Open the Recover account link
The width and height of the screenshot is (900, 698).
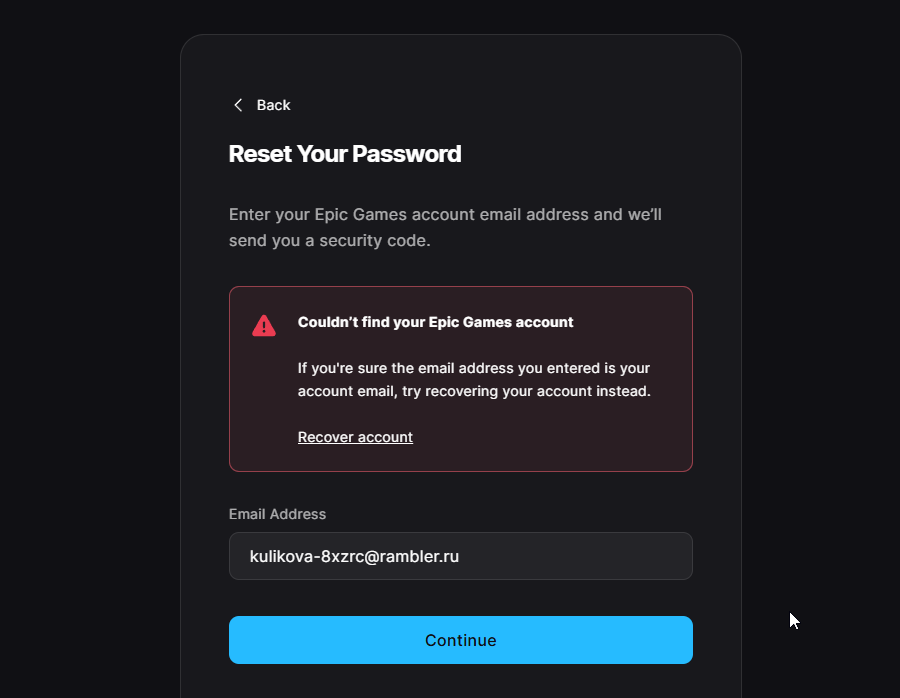[x=355, y=437]
